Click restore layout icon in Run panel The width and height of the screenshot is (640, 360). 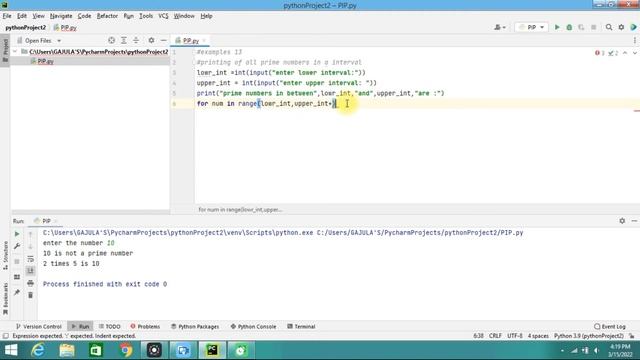17,277
